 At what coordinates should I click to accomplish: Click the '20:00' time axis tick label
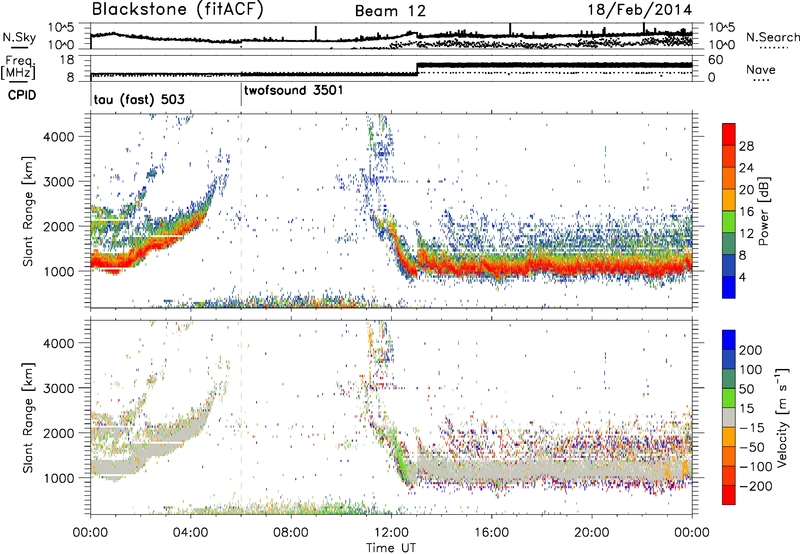(592, 533)
